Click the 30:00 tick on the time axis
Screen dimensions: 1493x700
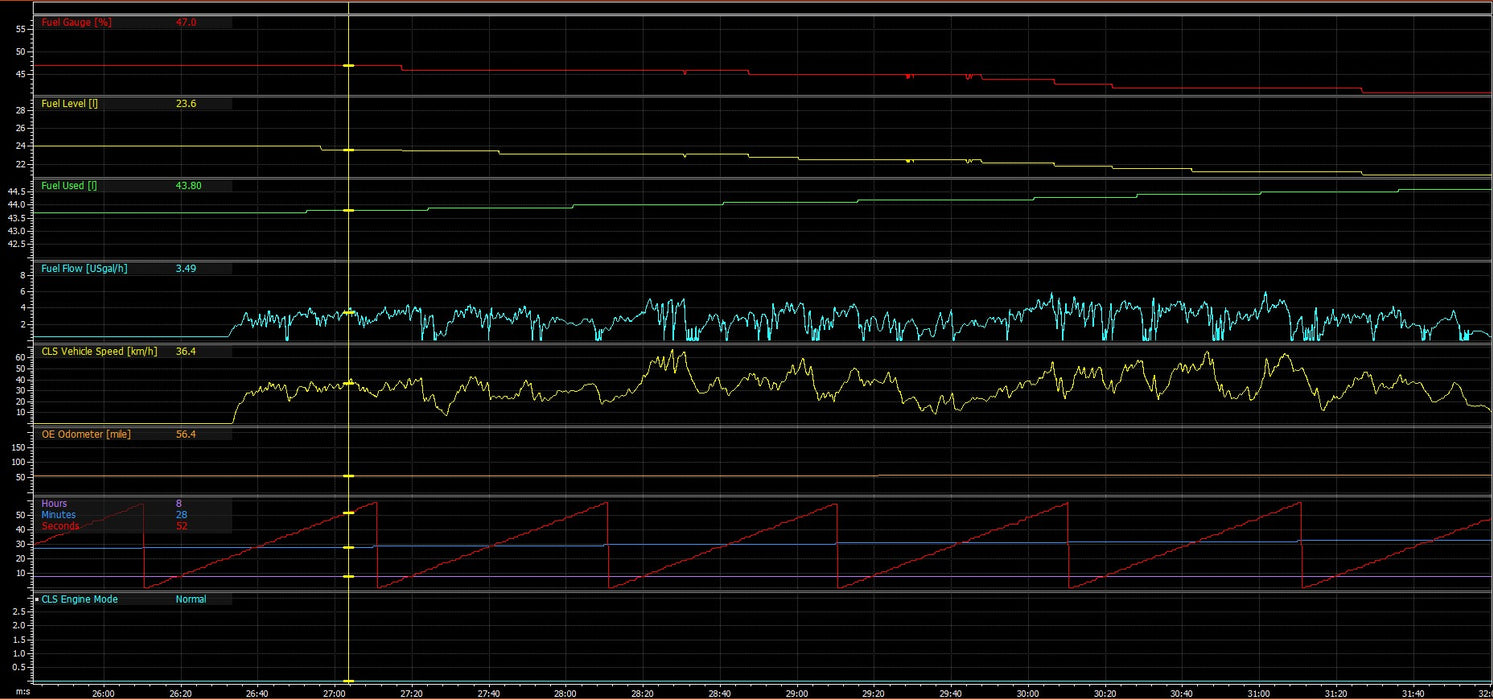[1028, 692]
